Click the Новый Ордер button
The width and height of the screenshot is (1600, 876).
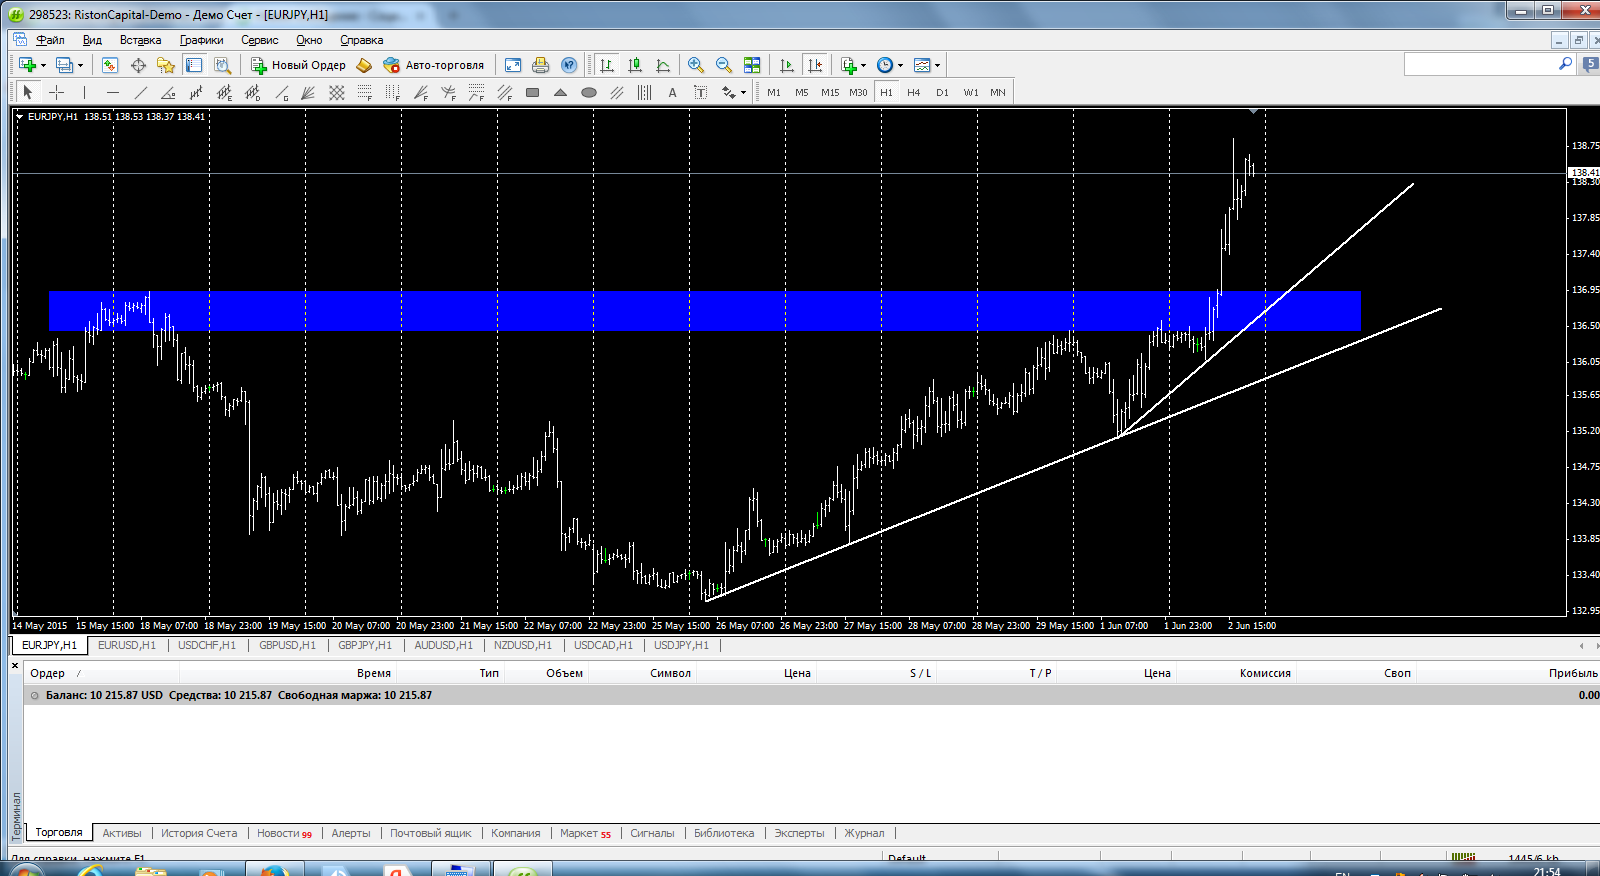click(298, 65)
